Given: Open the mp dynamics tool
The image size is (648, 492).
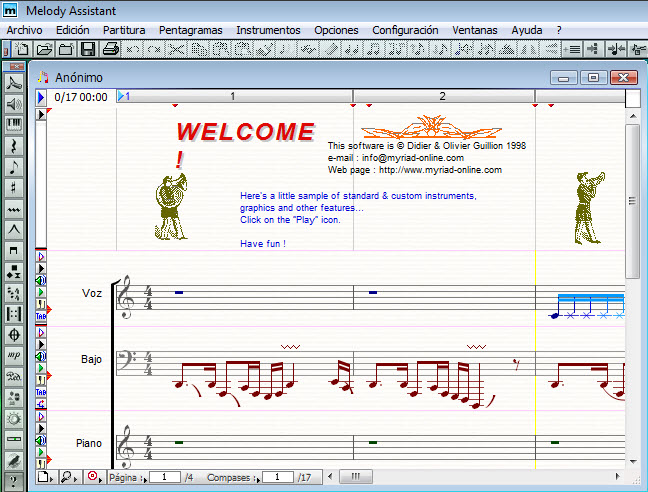Looking at the screenshot, I should pyautogui.click(x=14, y=356).
